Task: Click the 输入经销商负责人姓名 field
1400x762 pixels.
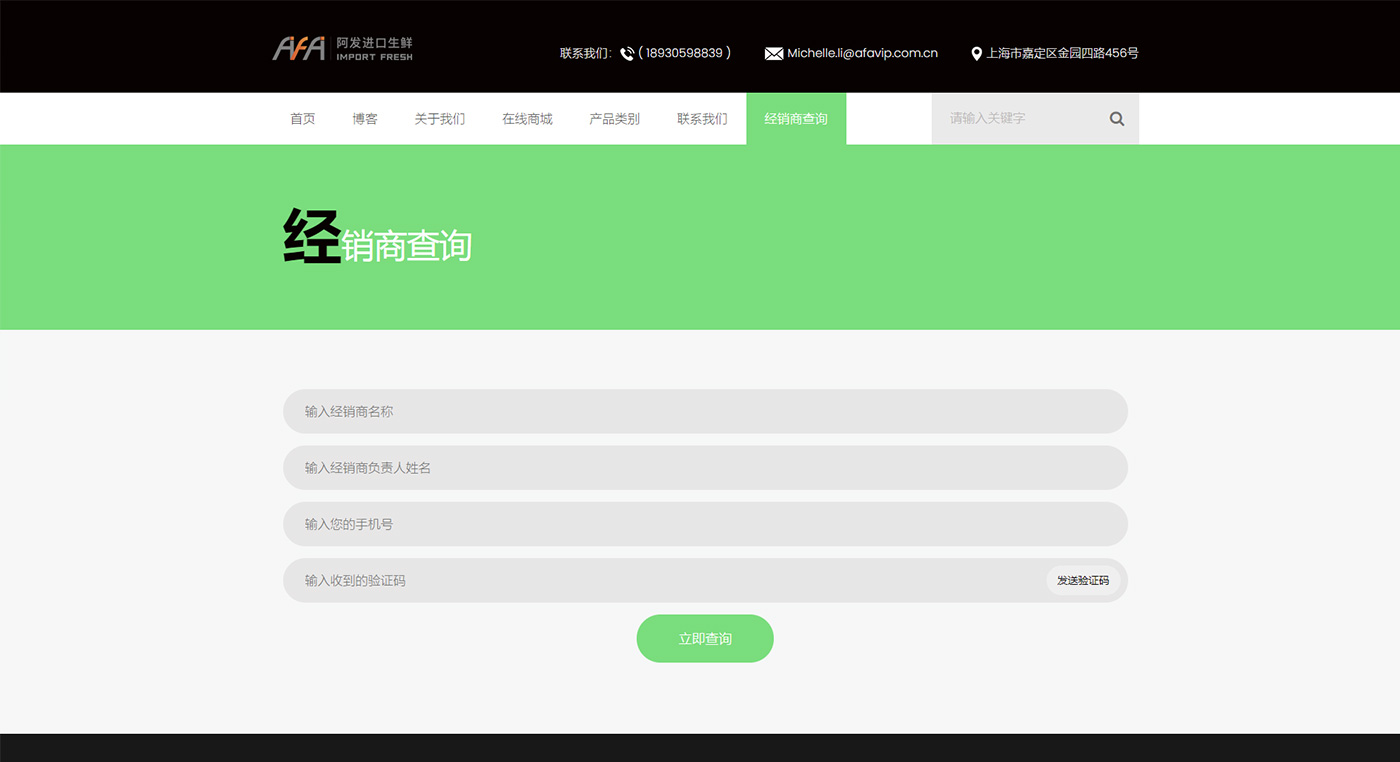Action: click(x=705, y=468)
